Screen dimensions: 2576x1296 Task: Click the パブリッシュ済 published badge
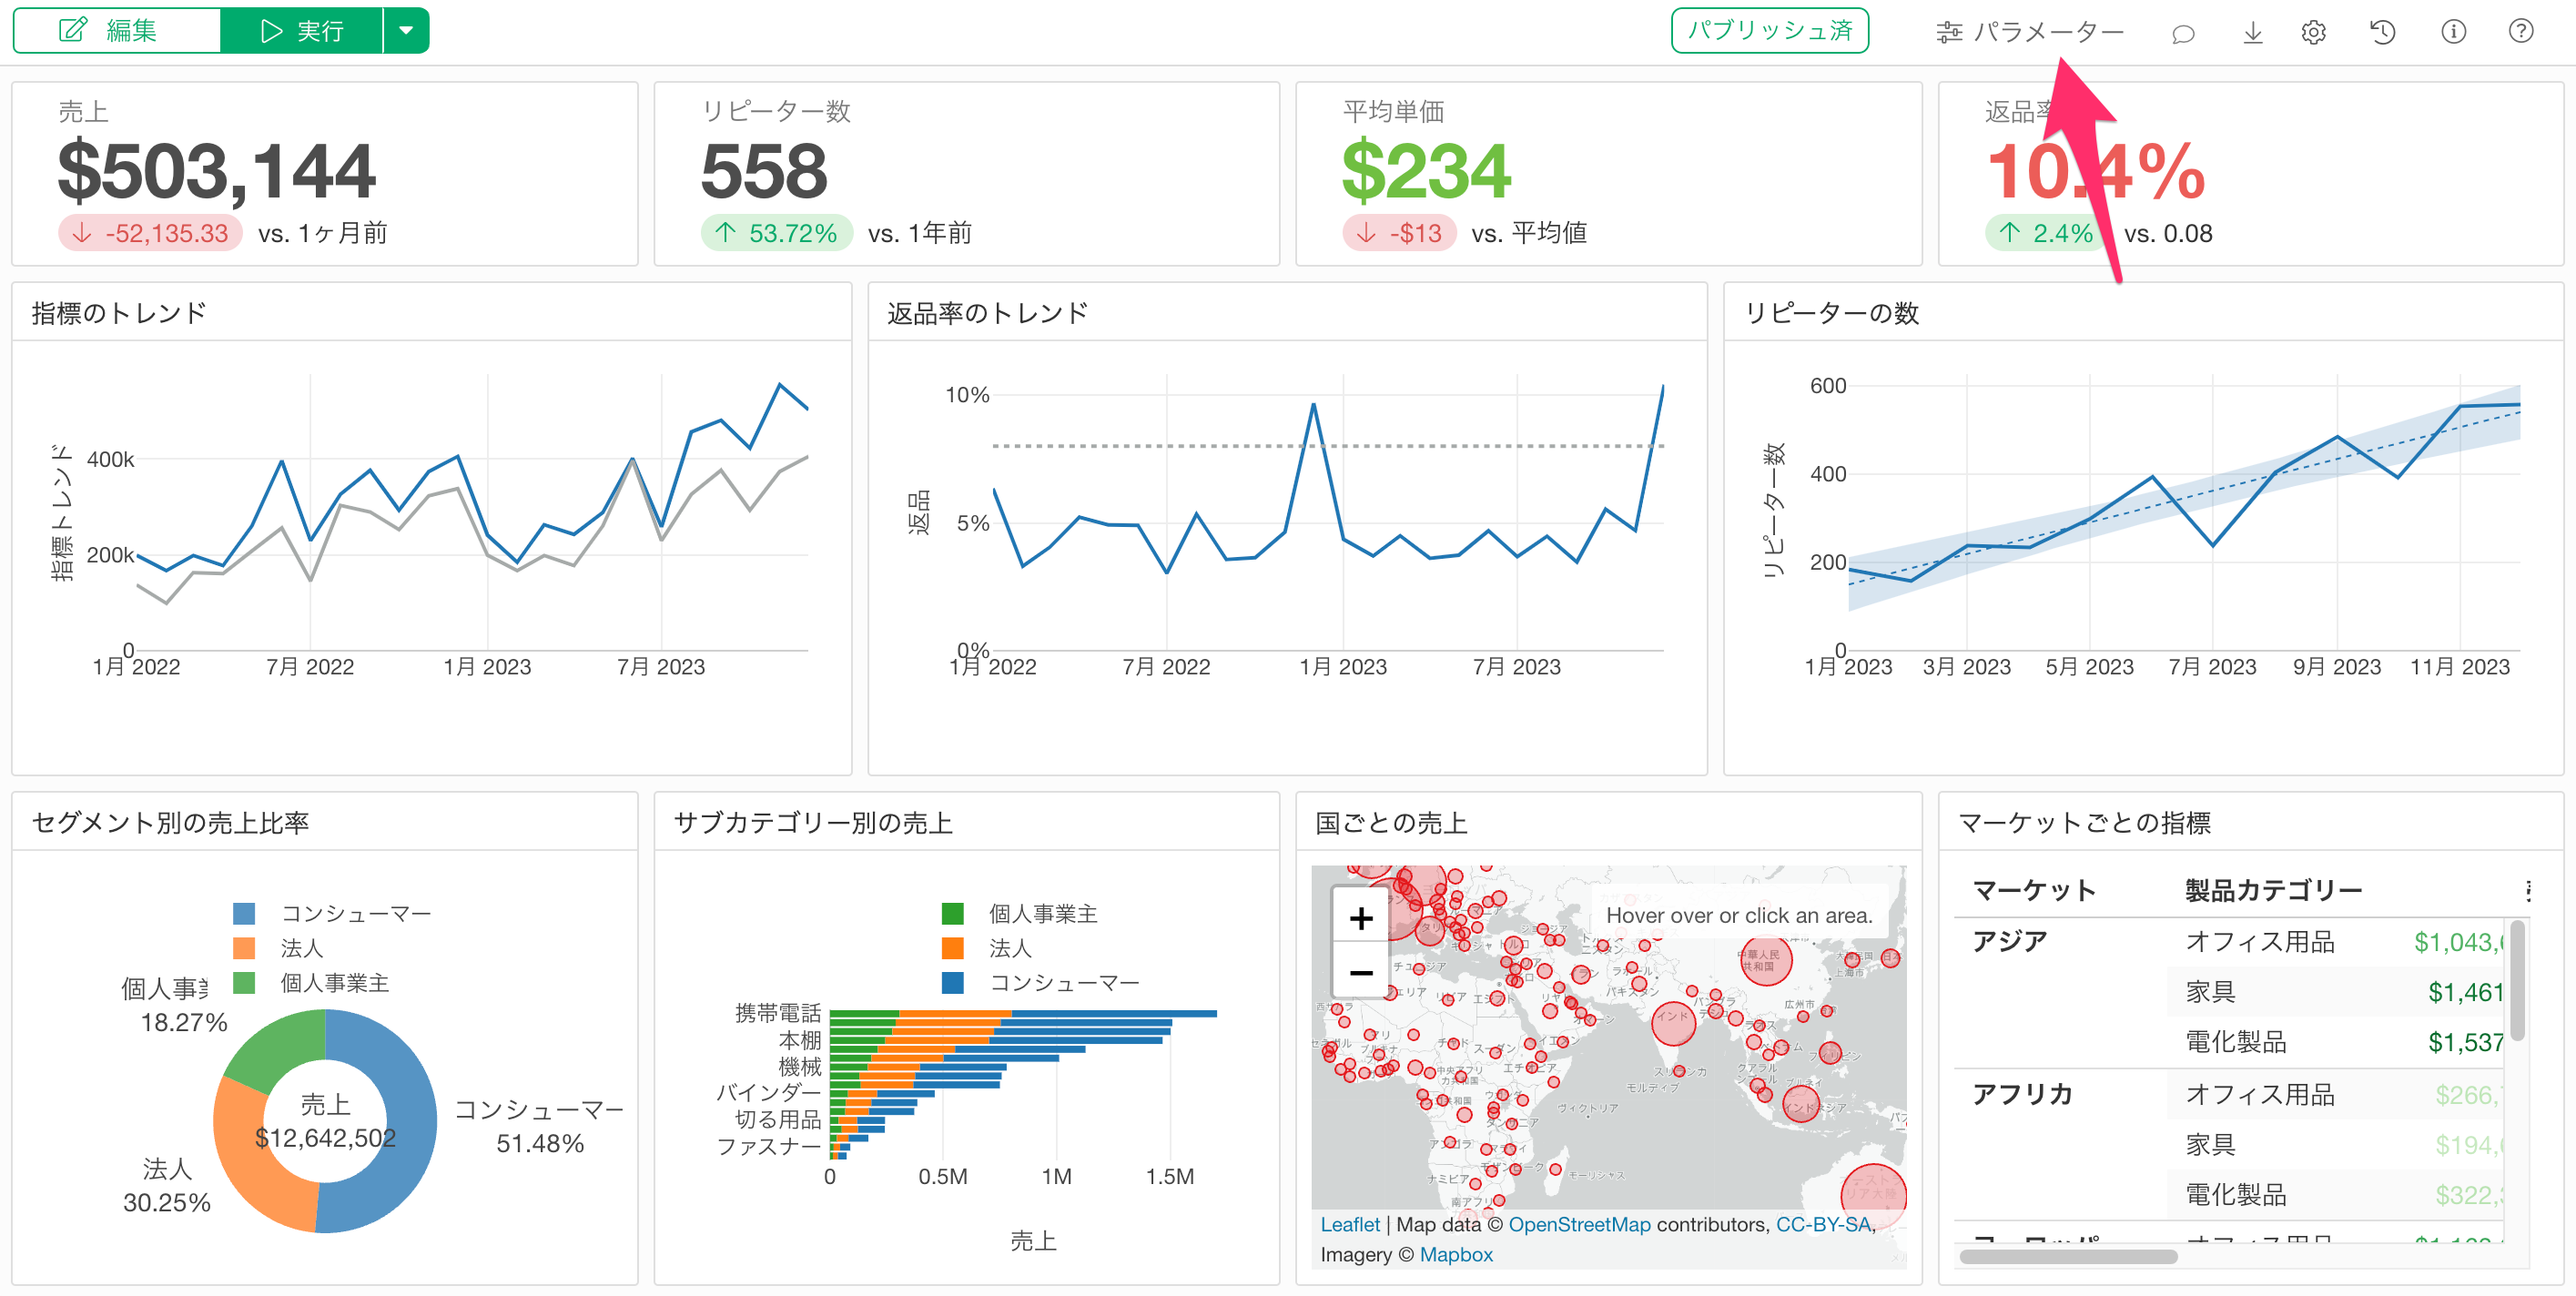click(x=1769, y=31)
